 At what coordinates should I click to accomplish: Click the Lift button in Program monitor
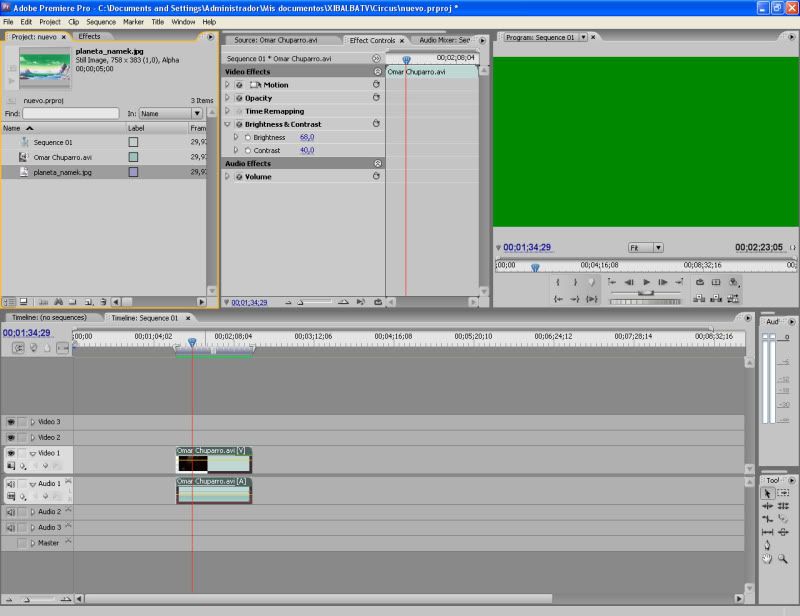click(x=699, y=299)
